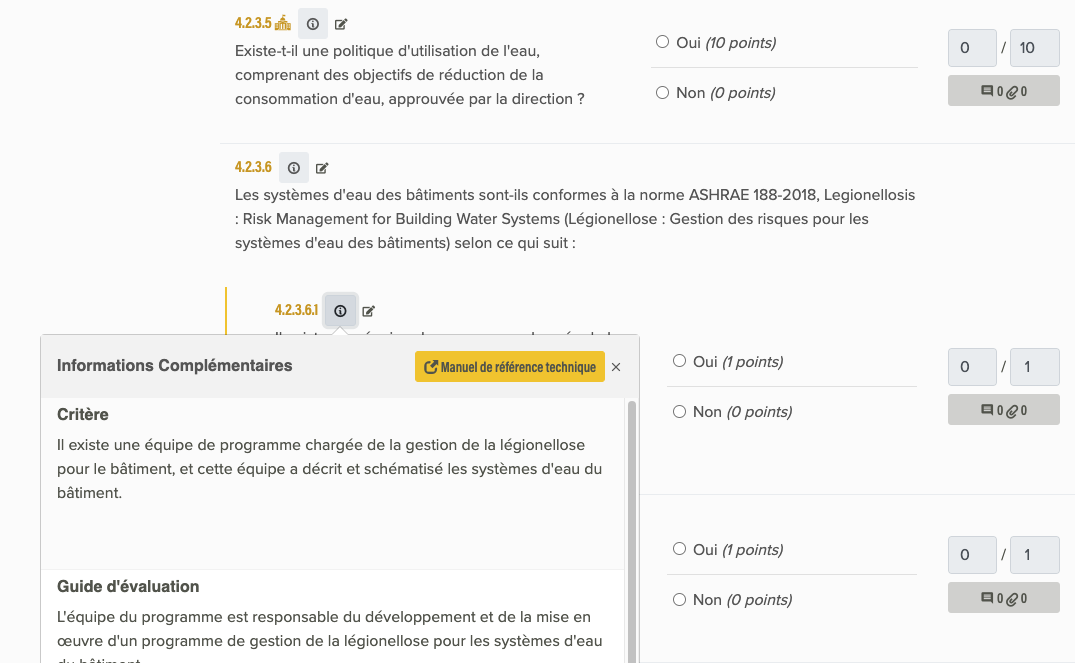
Task: Click edit icon next to 4.2.3.6
Action: (x=322, y=168)
